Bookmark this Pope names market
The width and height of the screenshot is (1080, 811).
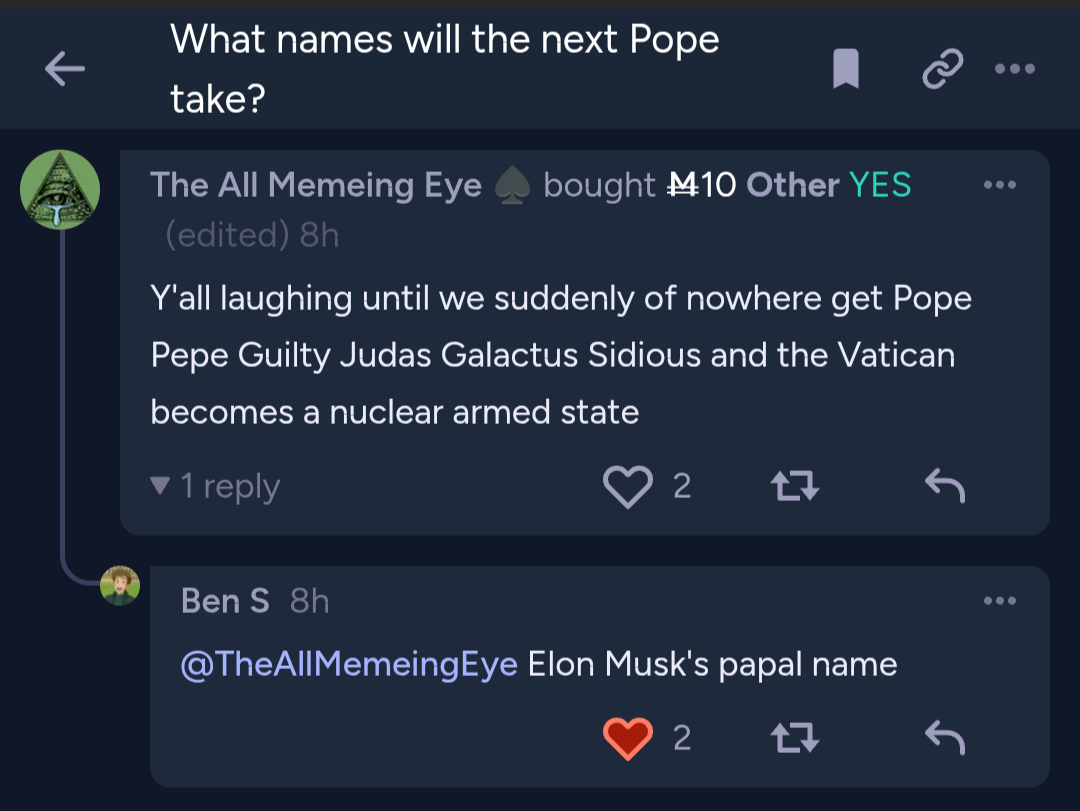(x=846, y=68)
